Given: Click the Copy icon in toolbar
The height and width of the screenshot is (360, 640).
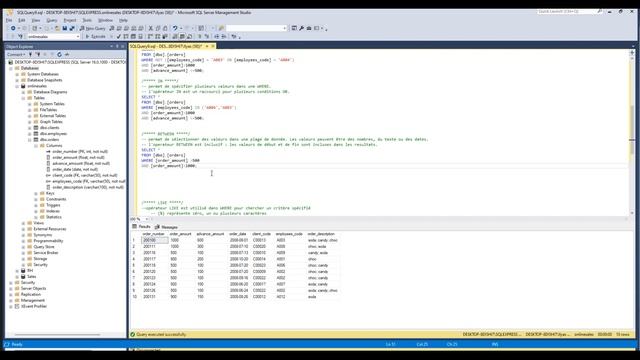Looking at the screenshot, I should [158, 28].
